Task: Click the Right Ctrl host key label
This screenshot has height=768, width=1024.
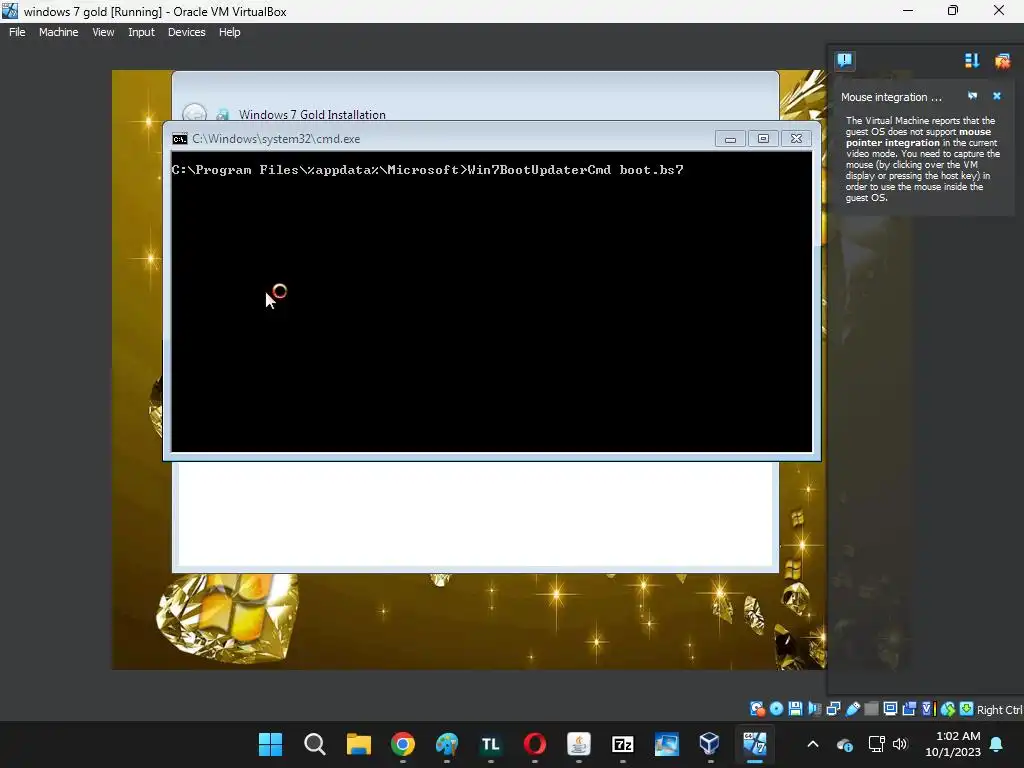Action: click(x=1000, y=710)
